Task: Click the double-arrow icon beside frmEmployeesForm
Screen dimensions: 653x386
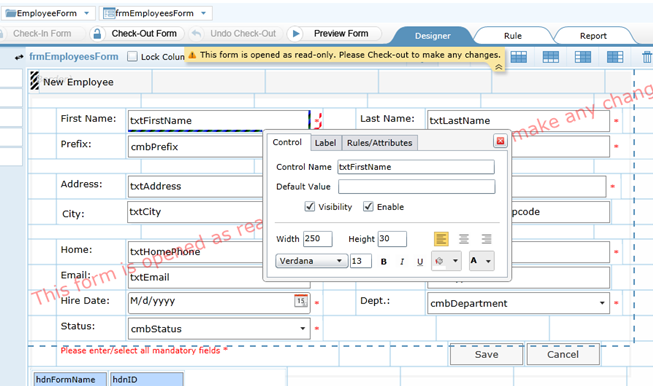Action: point(19,57)
